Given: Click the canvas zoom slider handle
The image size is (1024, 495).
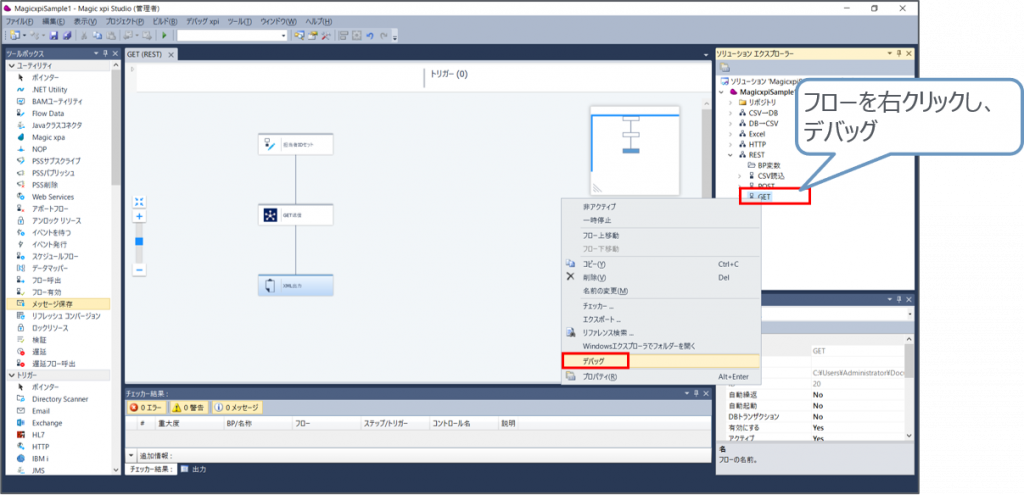Looking at the screenshot, I should click(139, 241).
